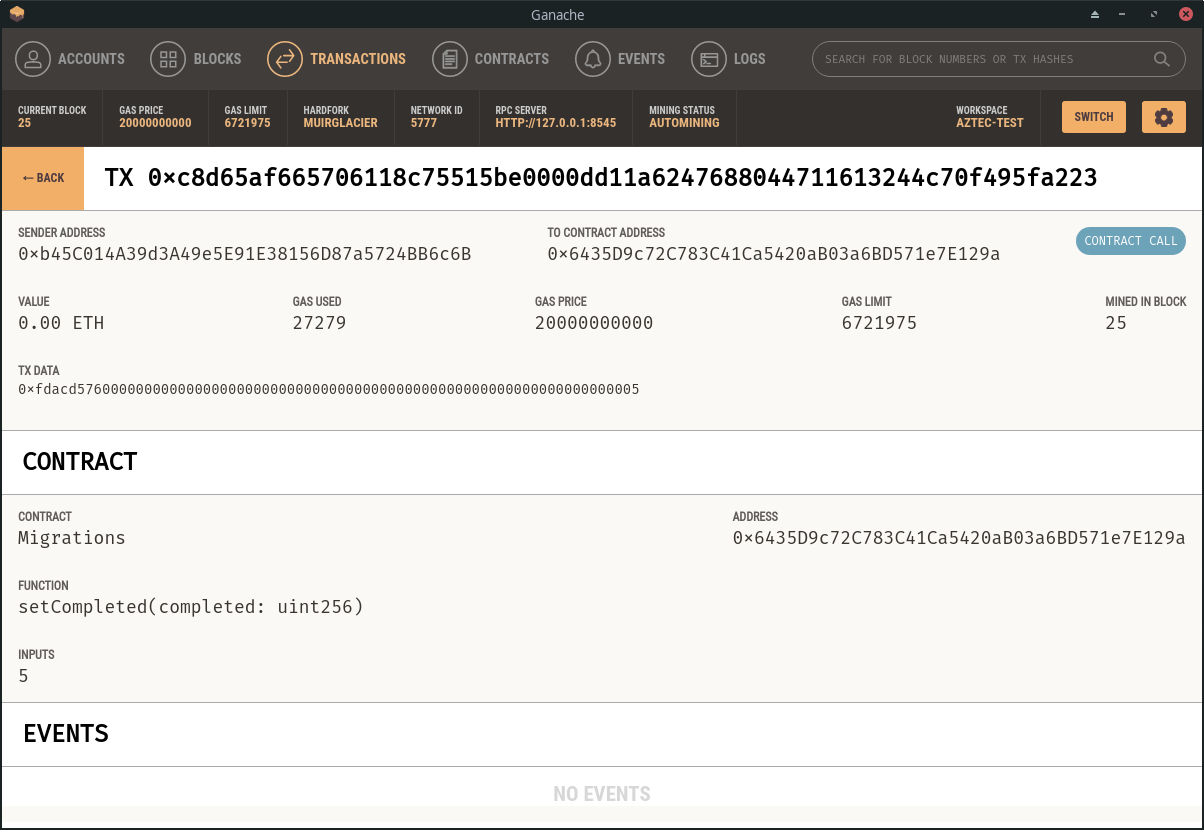This screenshot has height=830, width=1204.
Task: Open the Logs terminal icon
Action: click(709, 59)
